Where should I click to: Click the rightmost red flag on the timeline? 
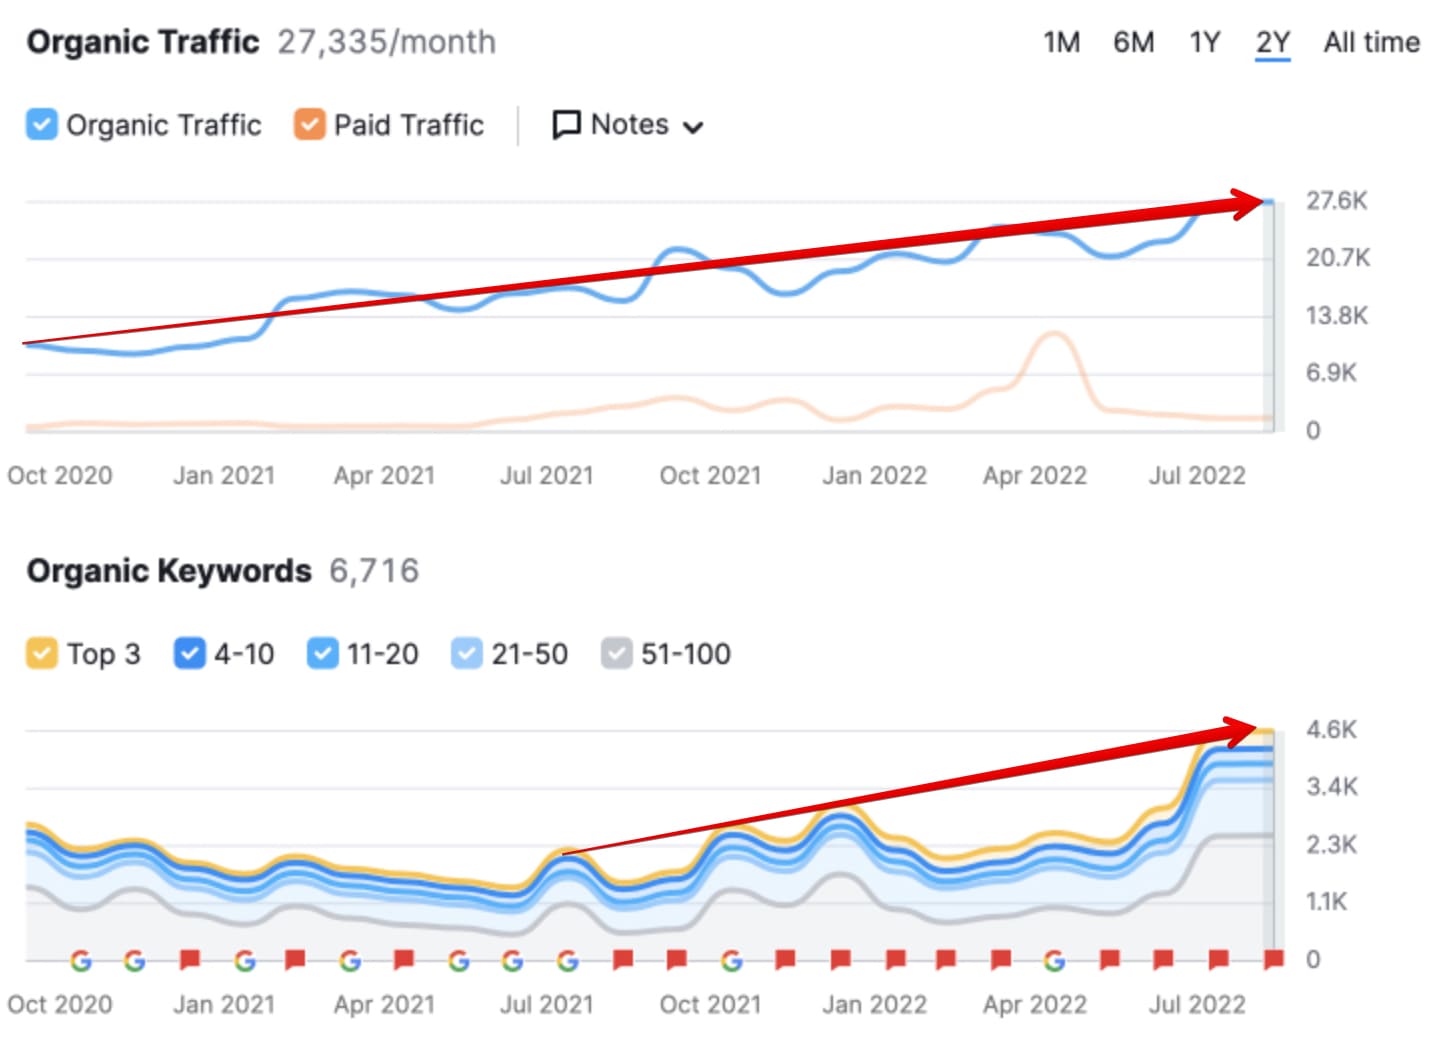coord(1272,960)
